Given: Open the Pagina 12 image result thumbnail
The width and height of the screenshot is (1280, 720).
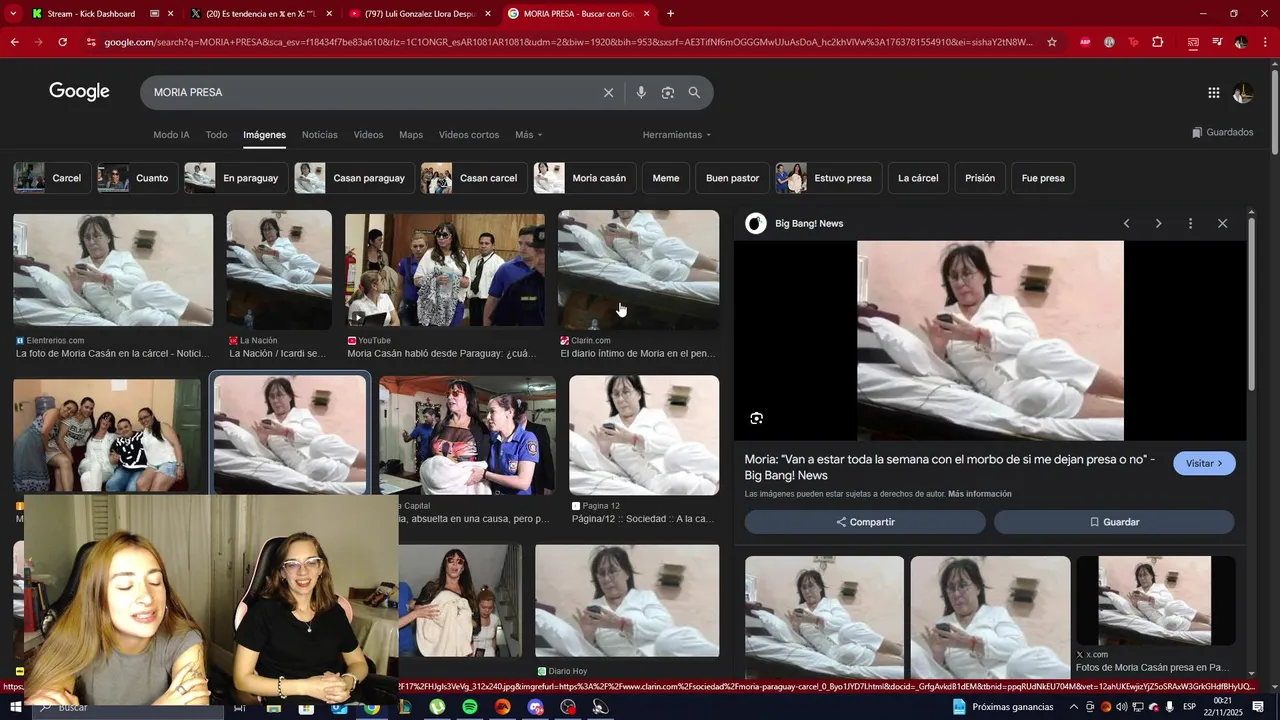Looking at the screenshot, I should pyautogui.click(x=644, y=435).
